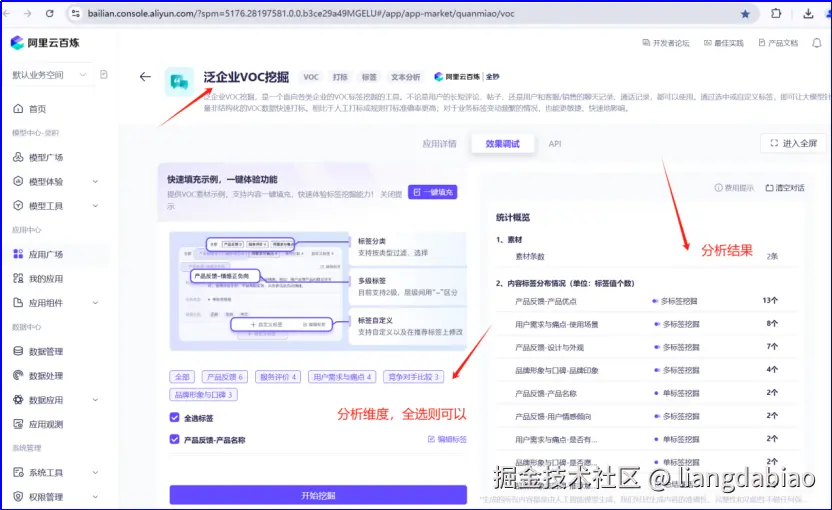The image size is (832, 510).
Task: Click the 产品反馈-产品优点 result row
Action: tap(647, 301)
